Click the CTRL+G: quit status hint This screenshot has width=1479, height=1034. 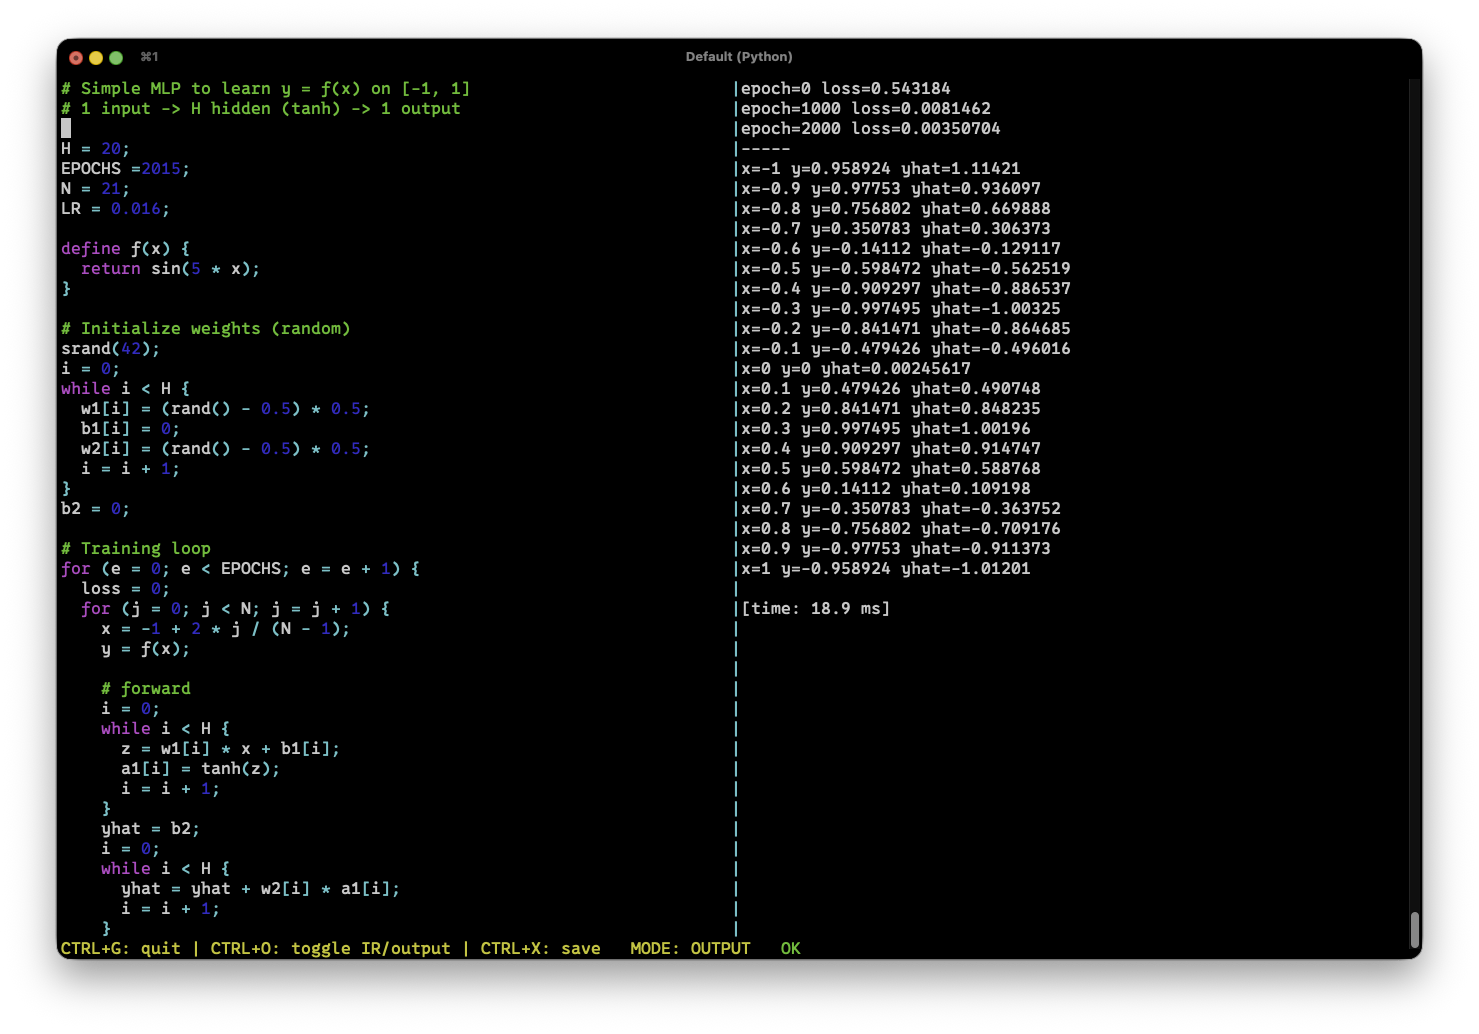pos(120,948)
